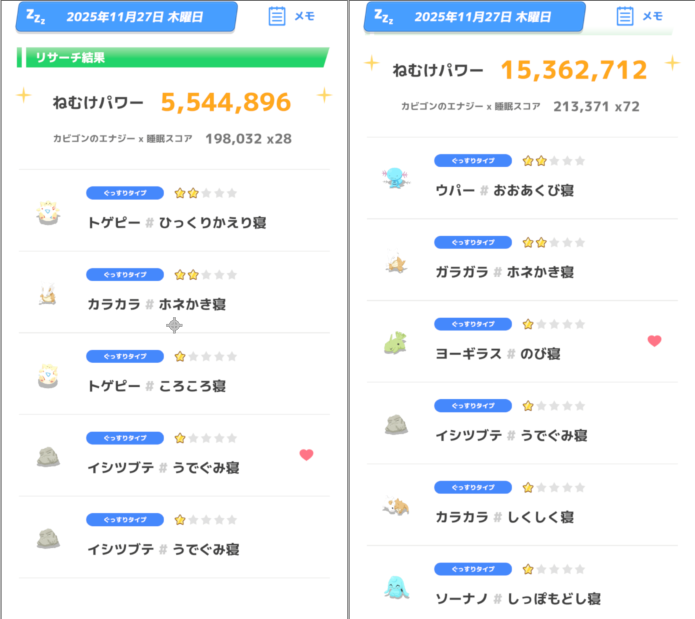Tap the Togepi sprite for ころころ寝
695x619 pixels.
[x=48, y=375]
